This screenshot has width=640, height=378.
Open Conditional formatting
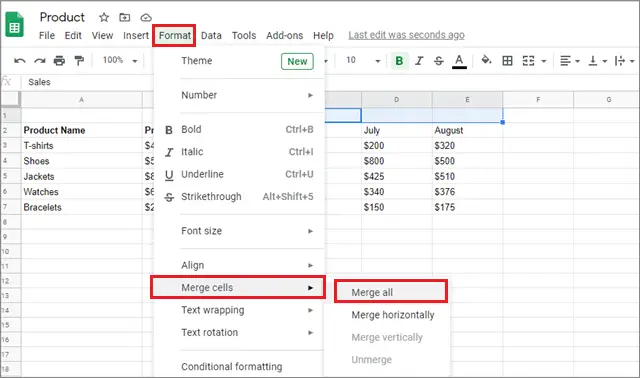click(239, 367)
